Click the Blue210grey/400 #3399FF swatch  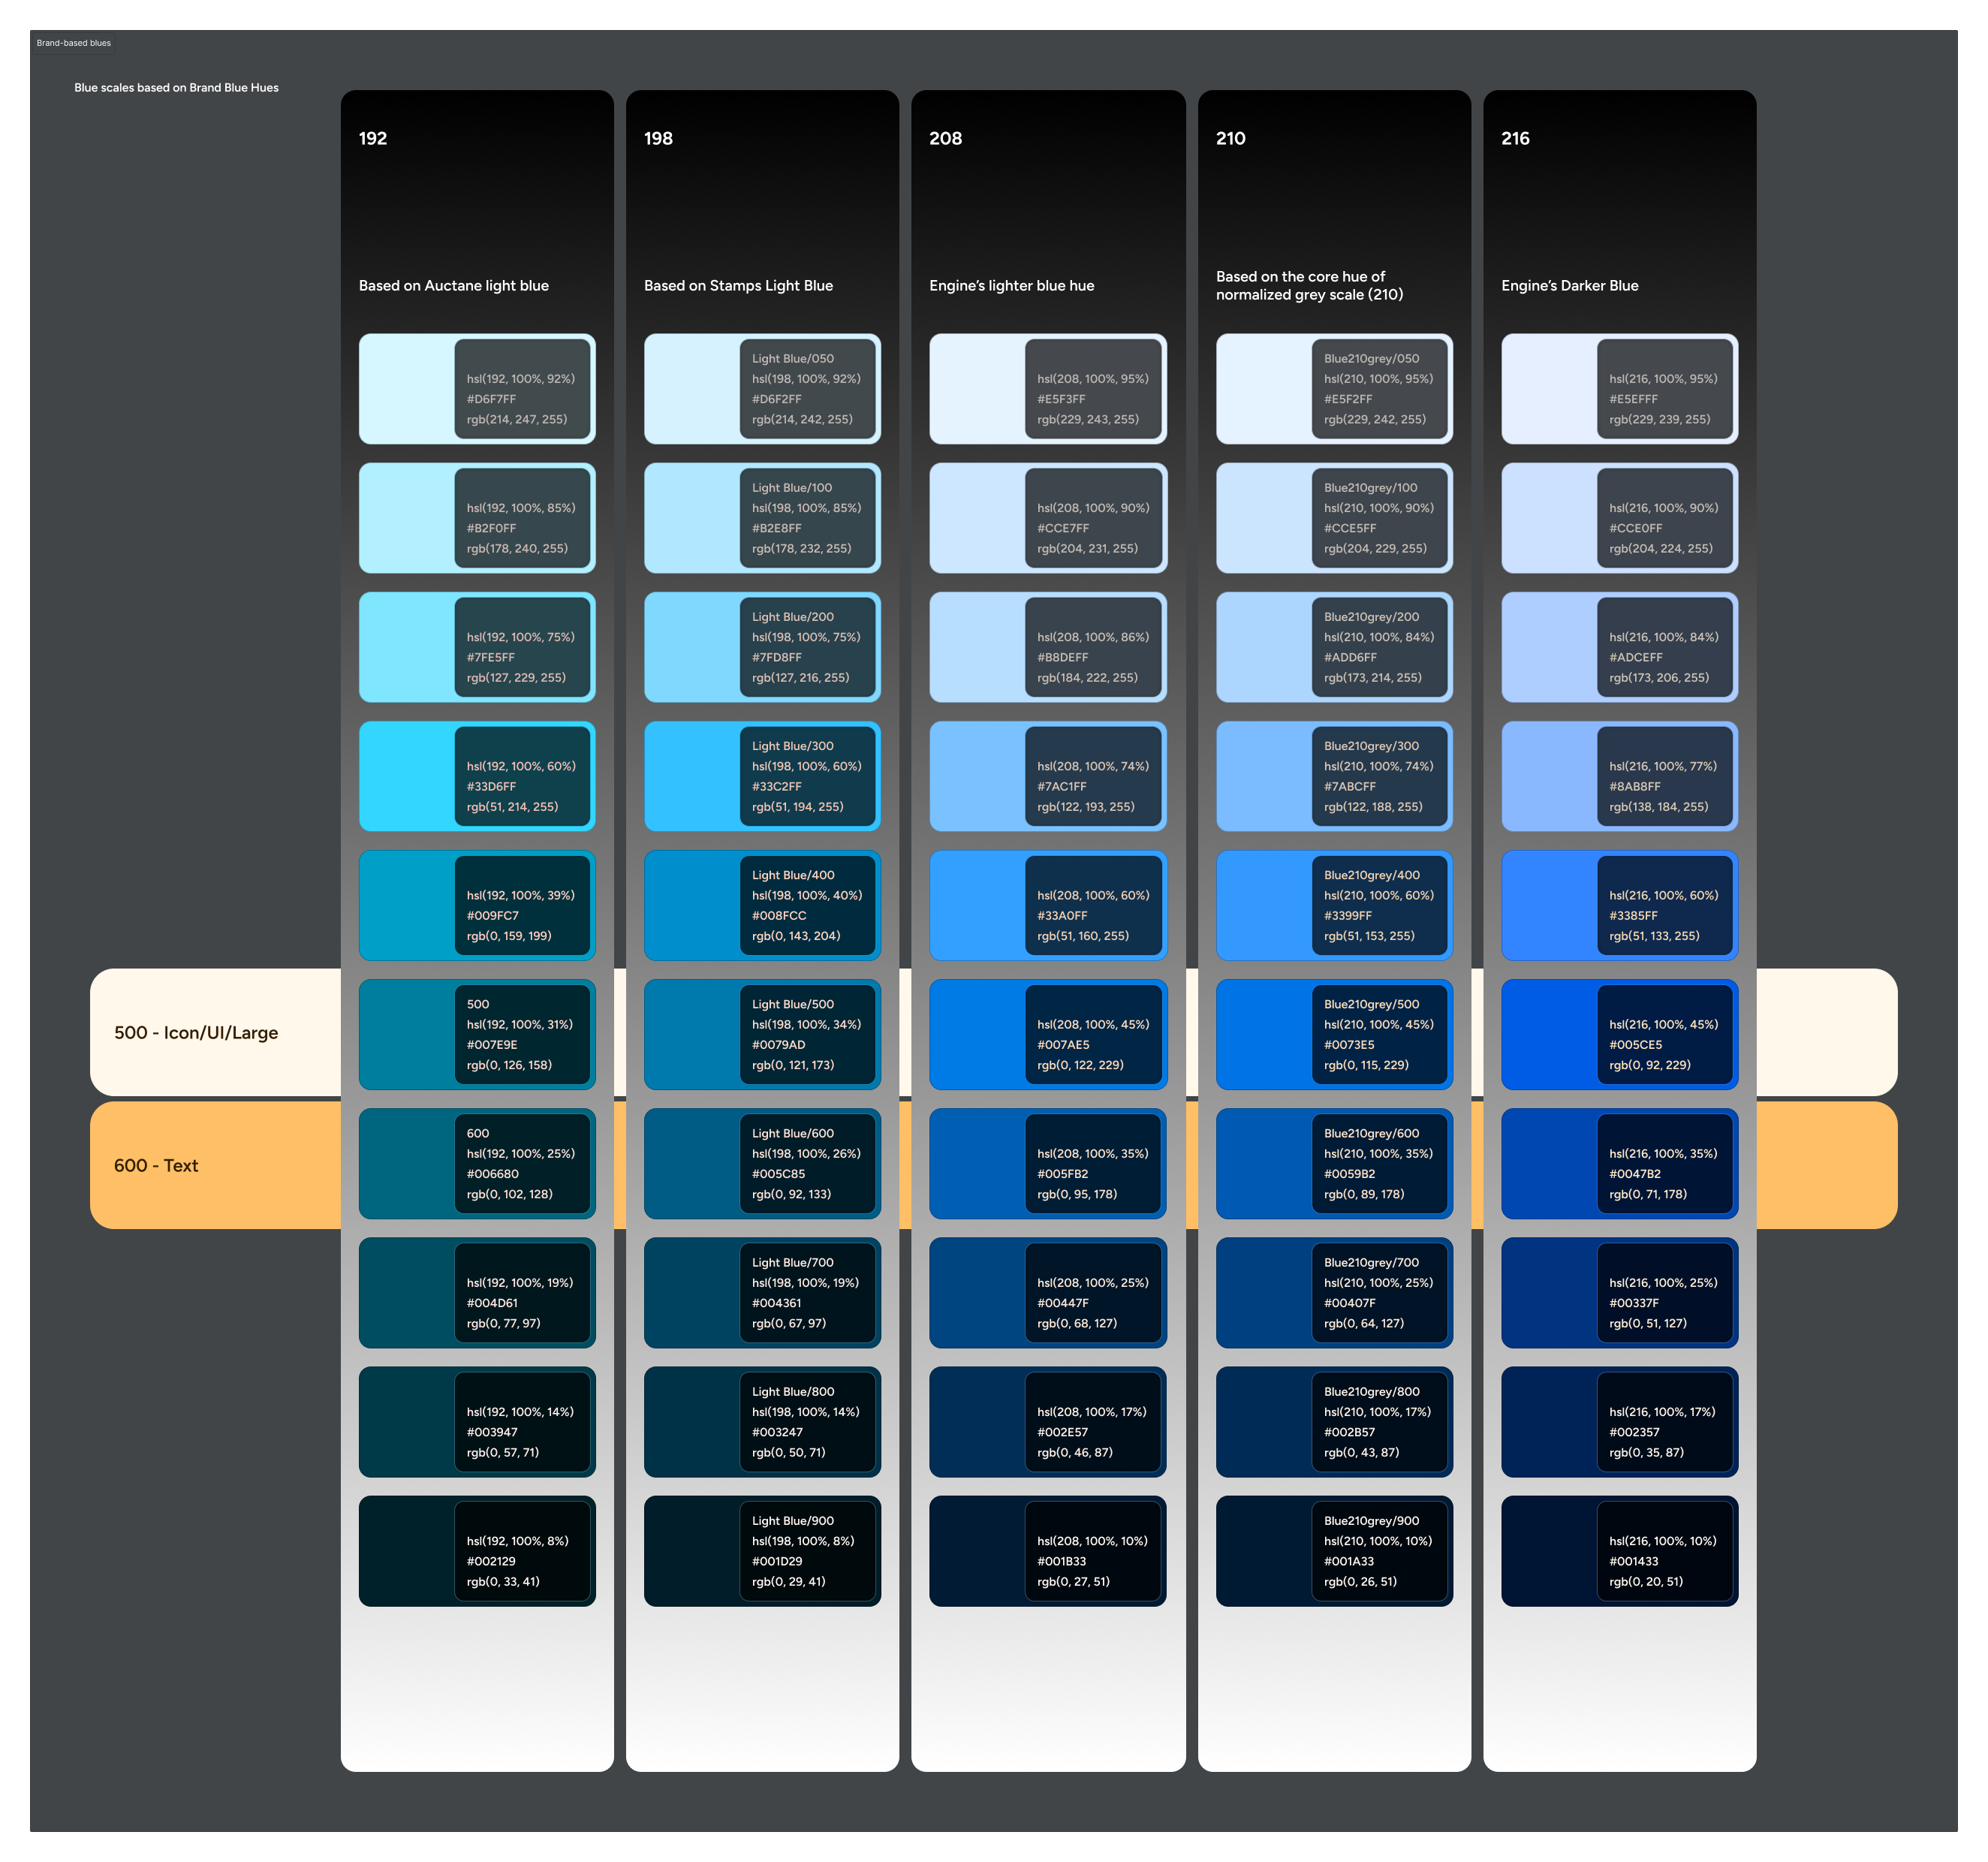pos(1333,905)
